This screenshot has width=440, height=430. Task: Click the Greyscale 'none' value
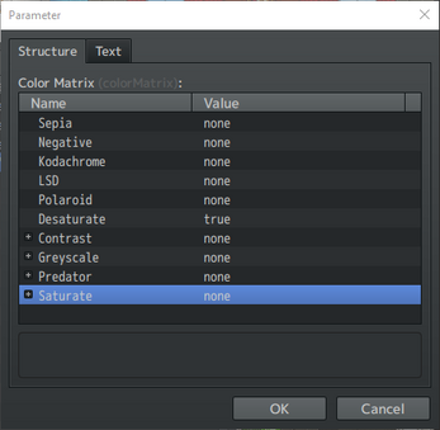point(217,258)
